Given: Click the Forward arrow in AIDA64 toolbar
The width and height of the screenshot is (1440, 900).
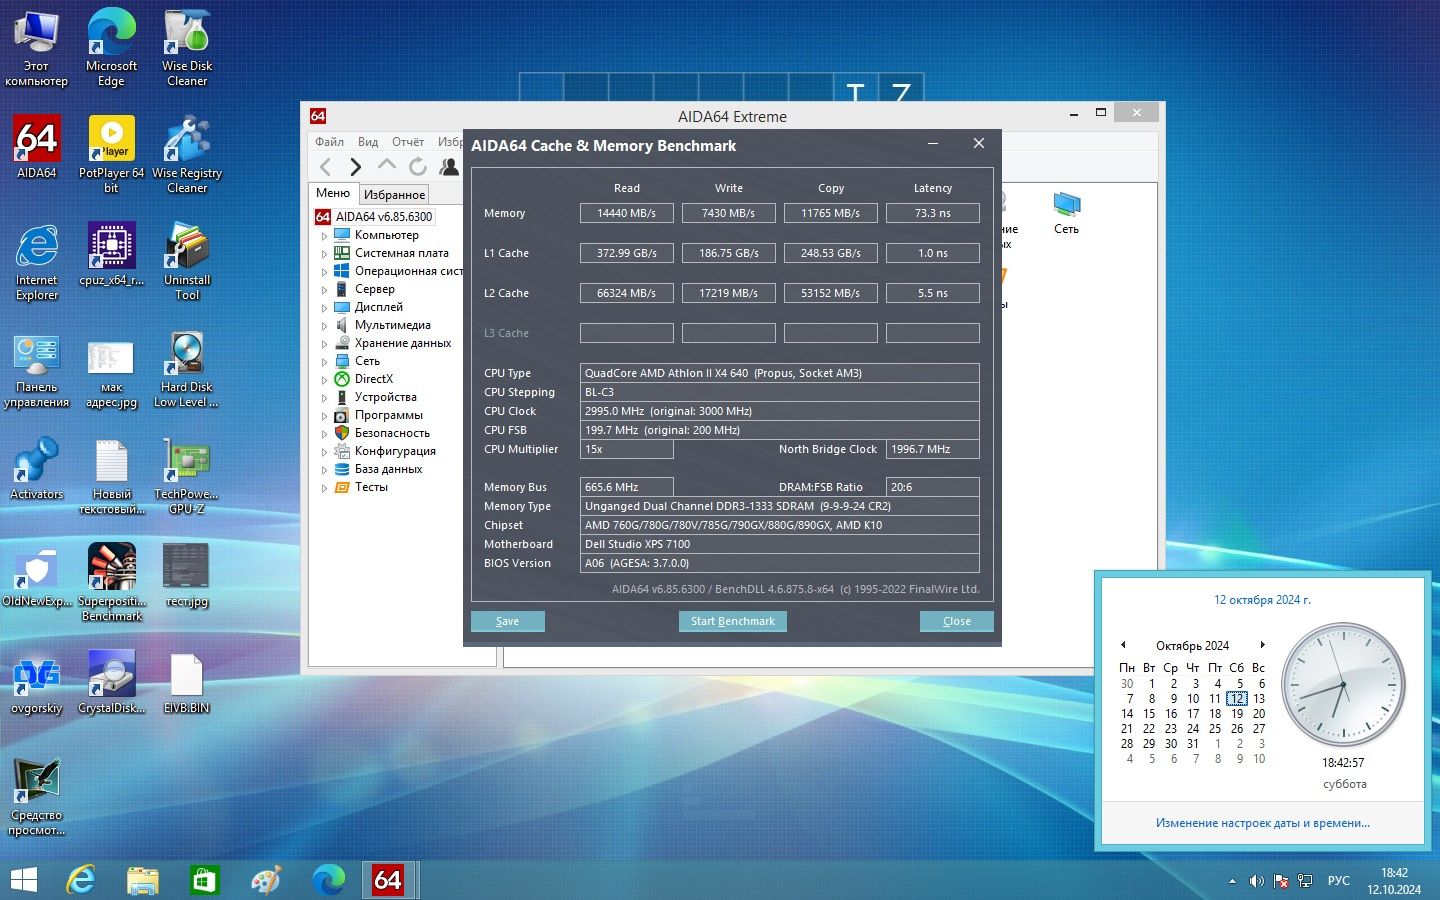Looking at the screenshot, I should click(355, 166).
